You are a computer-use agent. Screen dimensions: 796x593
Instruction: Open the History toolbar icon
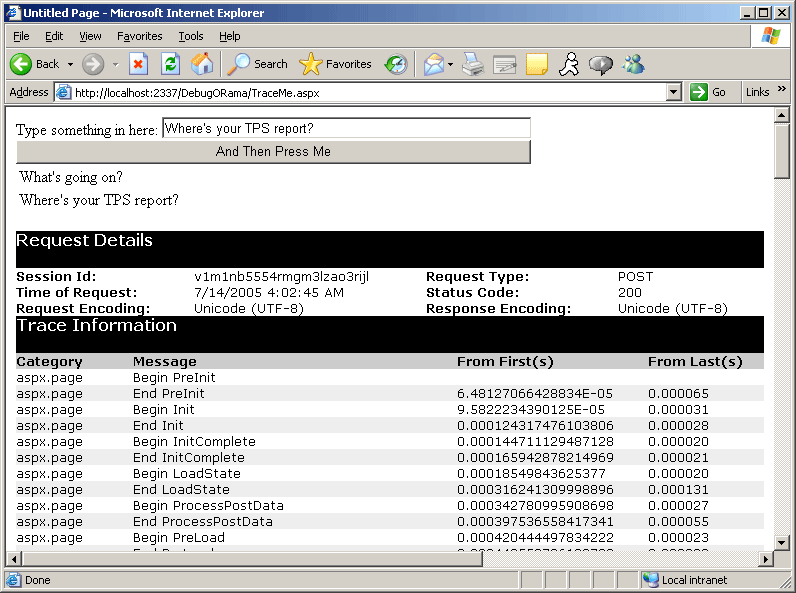397,64
